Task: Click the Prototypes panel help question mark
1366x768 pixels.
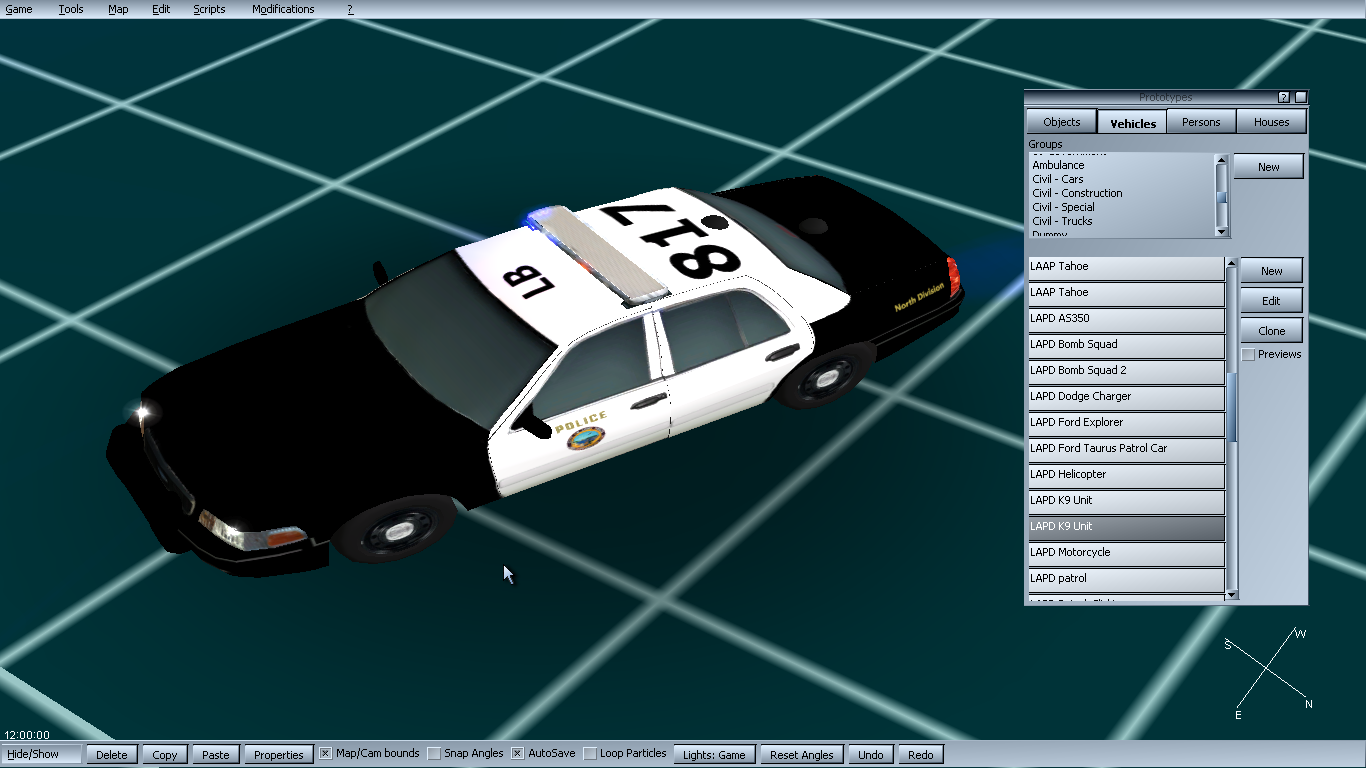Action: tap(1284, 97)
